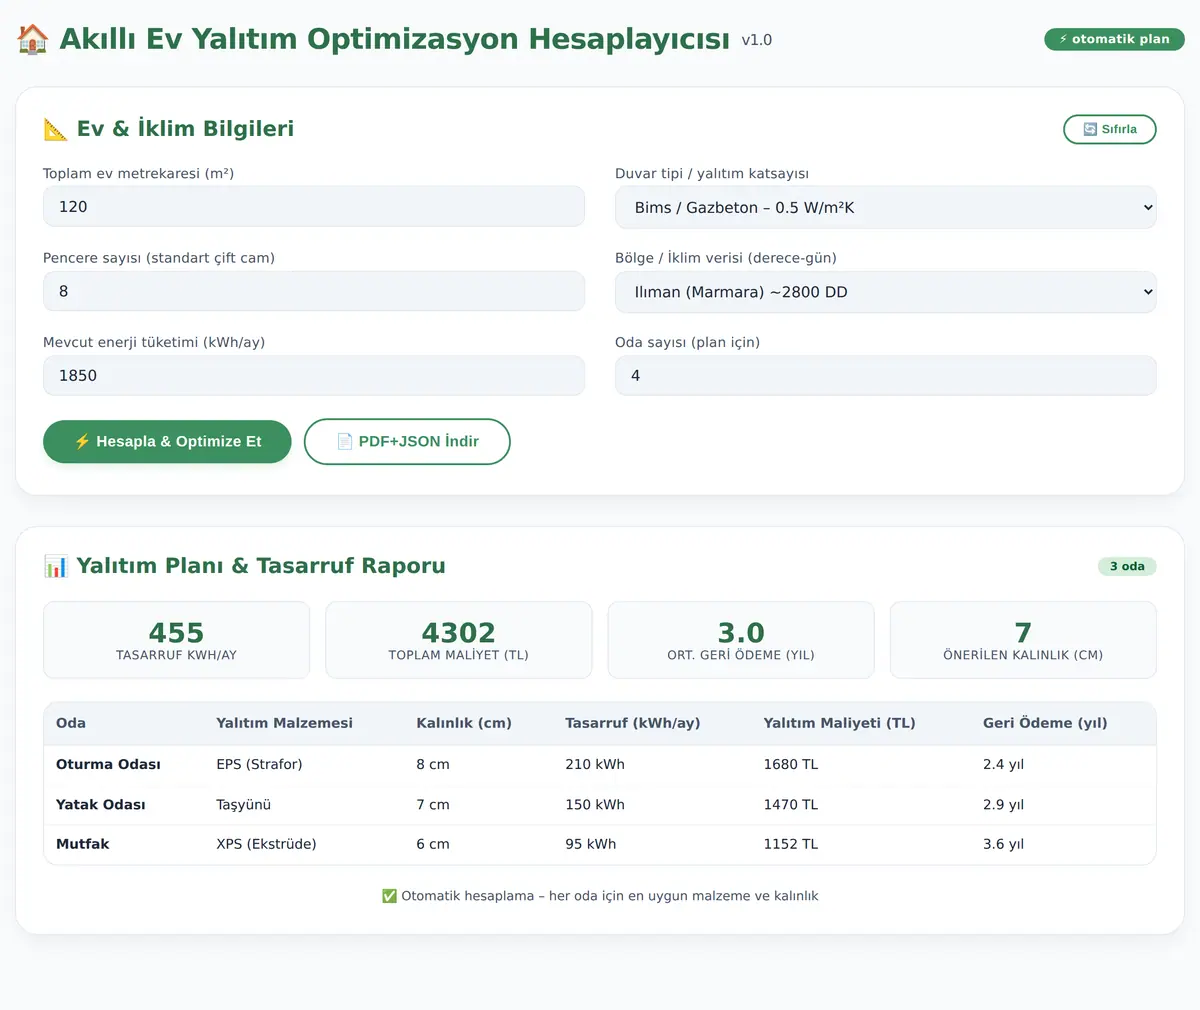
Task: Click the otomatik plan badge
Action: pos(1114,39)
